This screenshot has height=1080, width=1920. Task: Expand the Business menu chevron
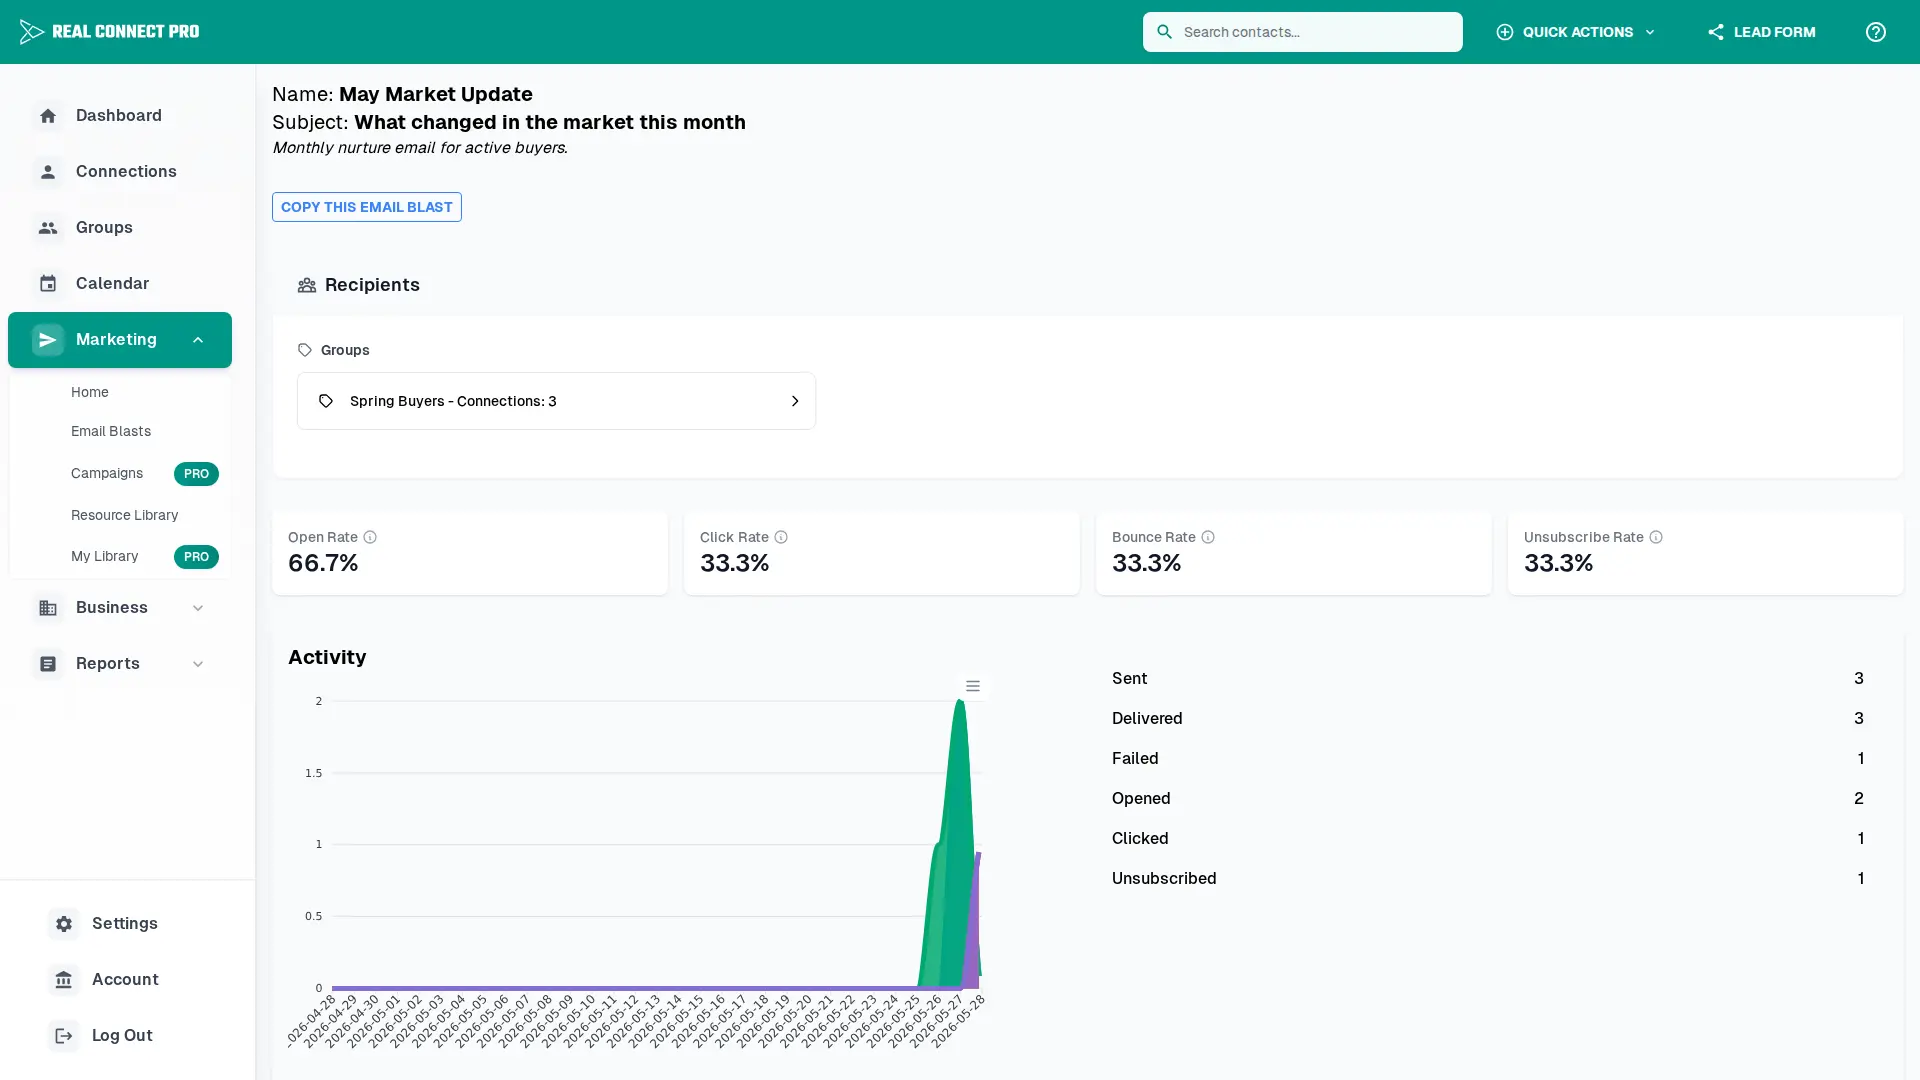tap(198, 608)
